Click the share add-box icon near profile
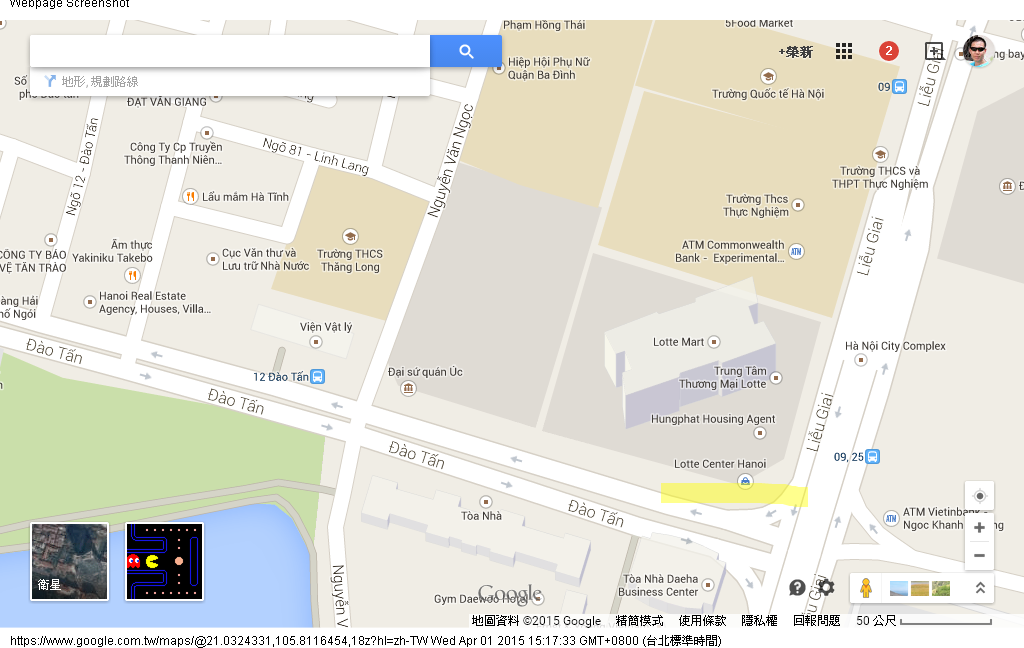 pos(935,51)
